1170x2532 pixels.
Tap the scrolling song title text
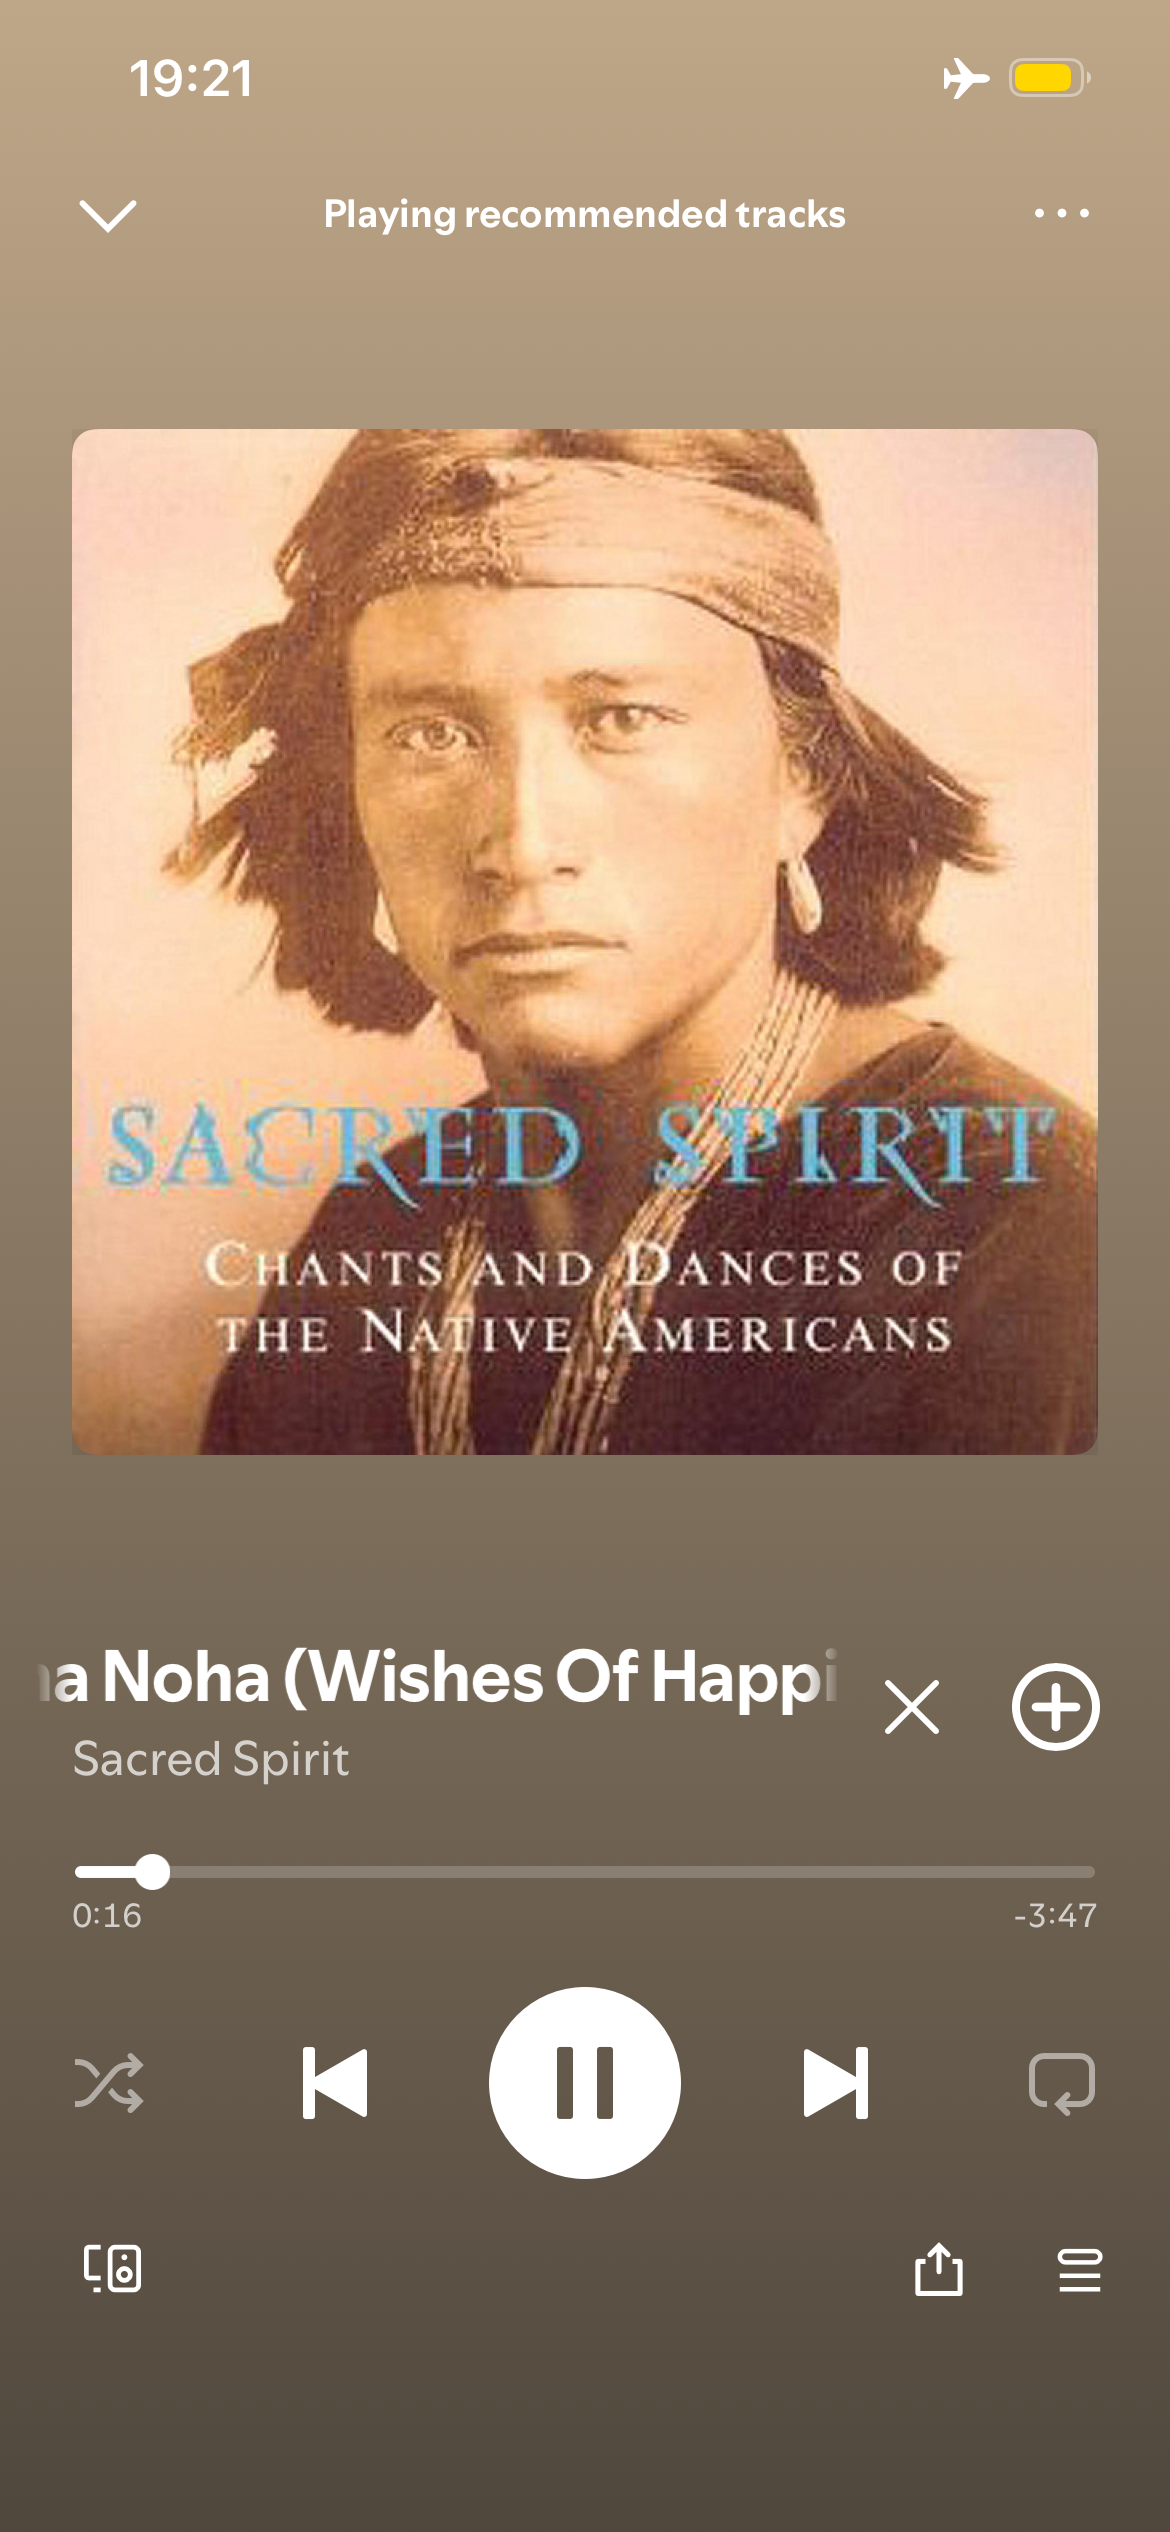pyautogui.click(x=438, y=1677)
